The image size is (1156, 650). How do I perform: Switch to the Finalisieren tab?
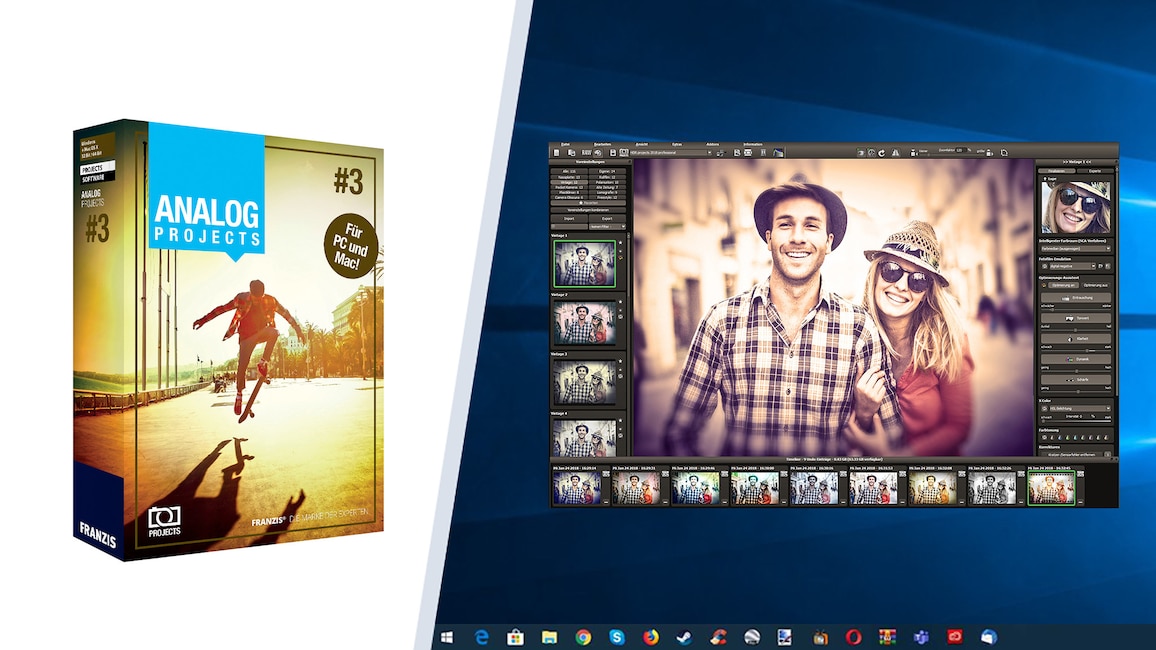point(1056,171)
